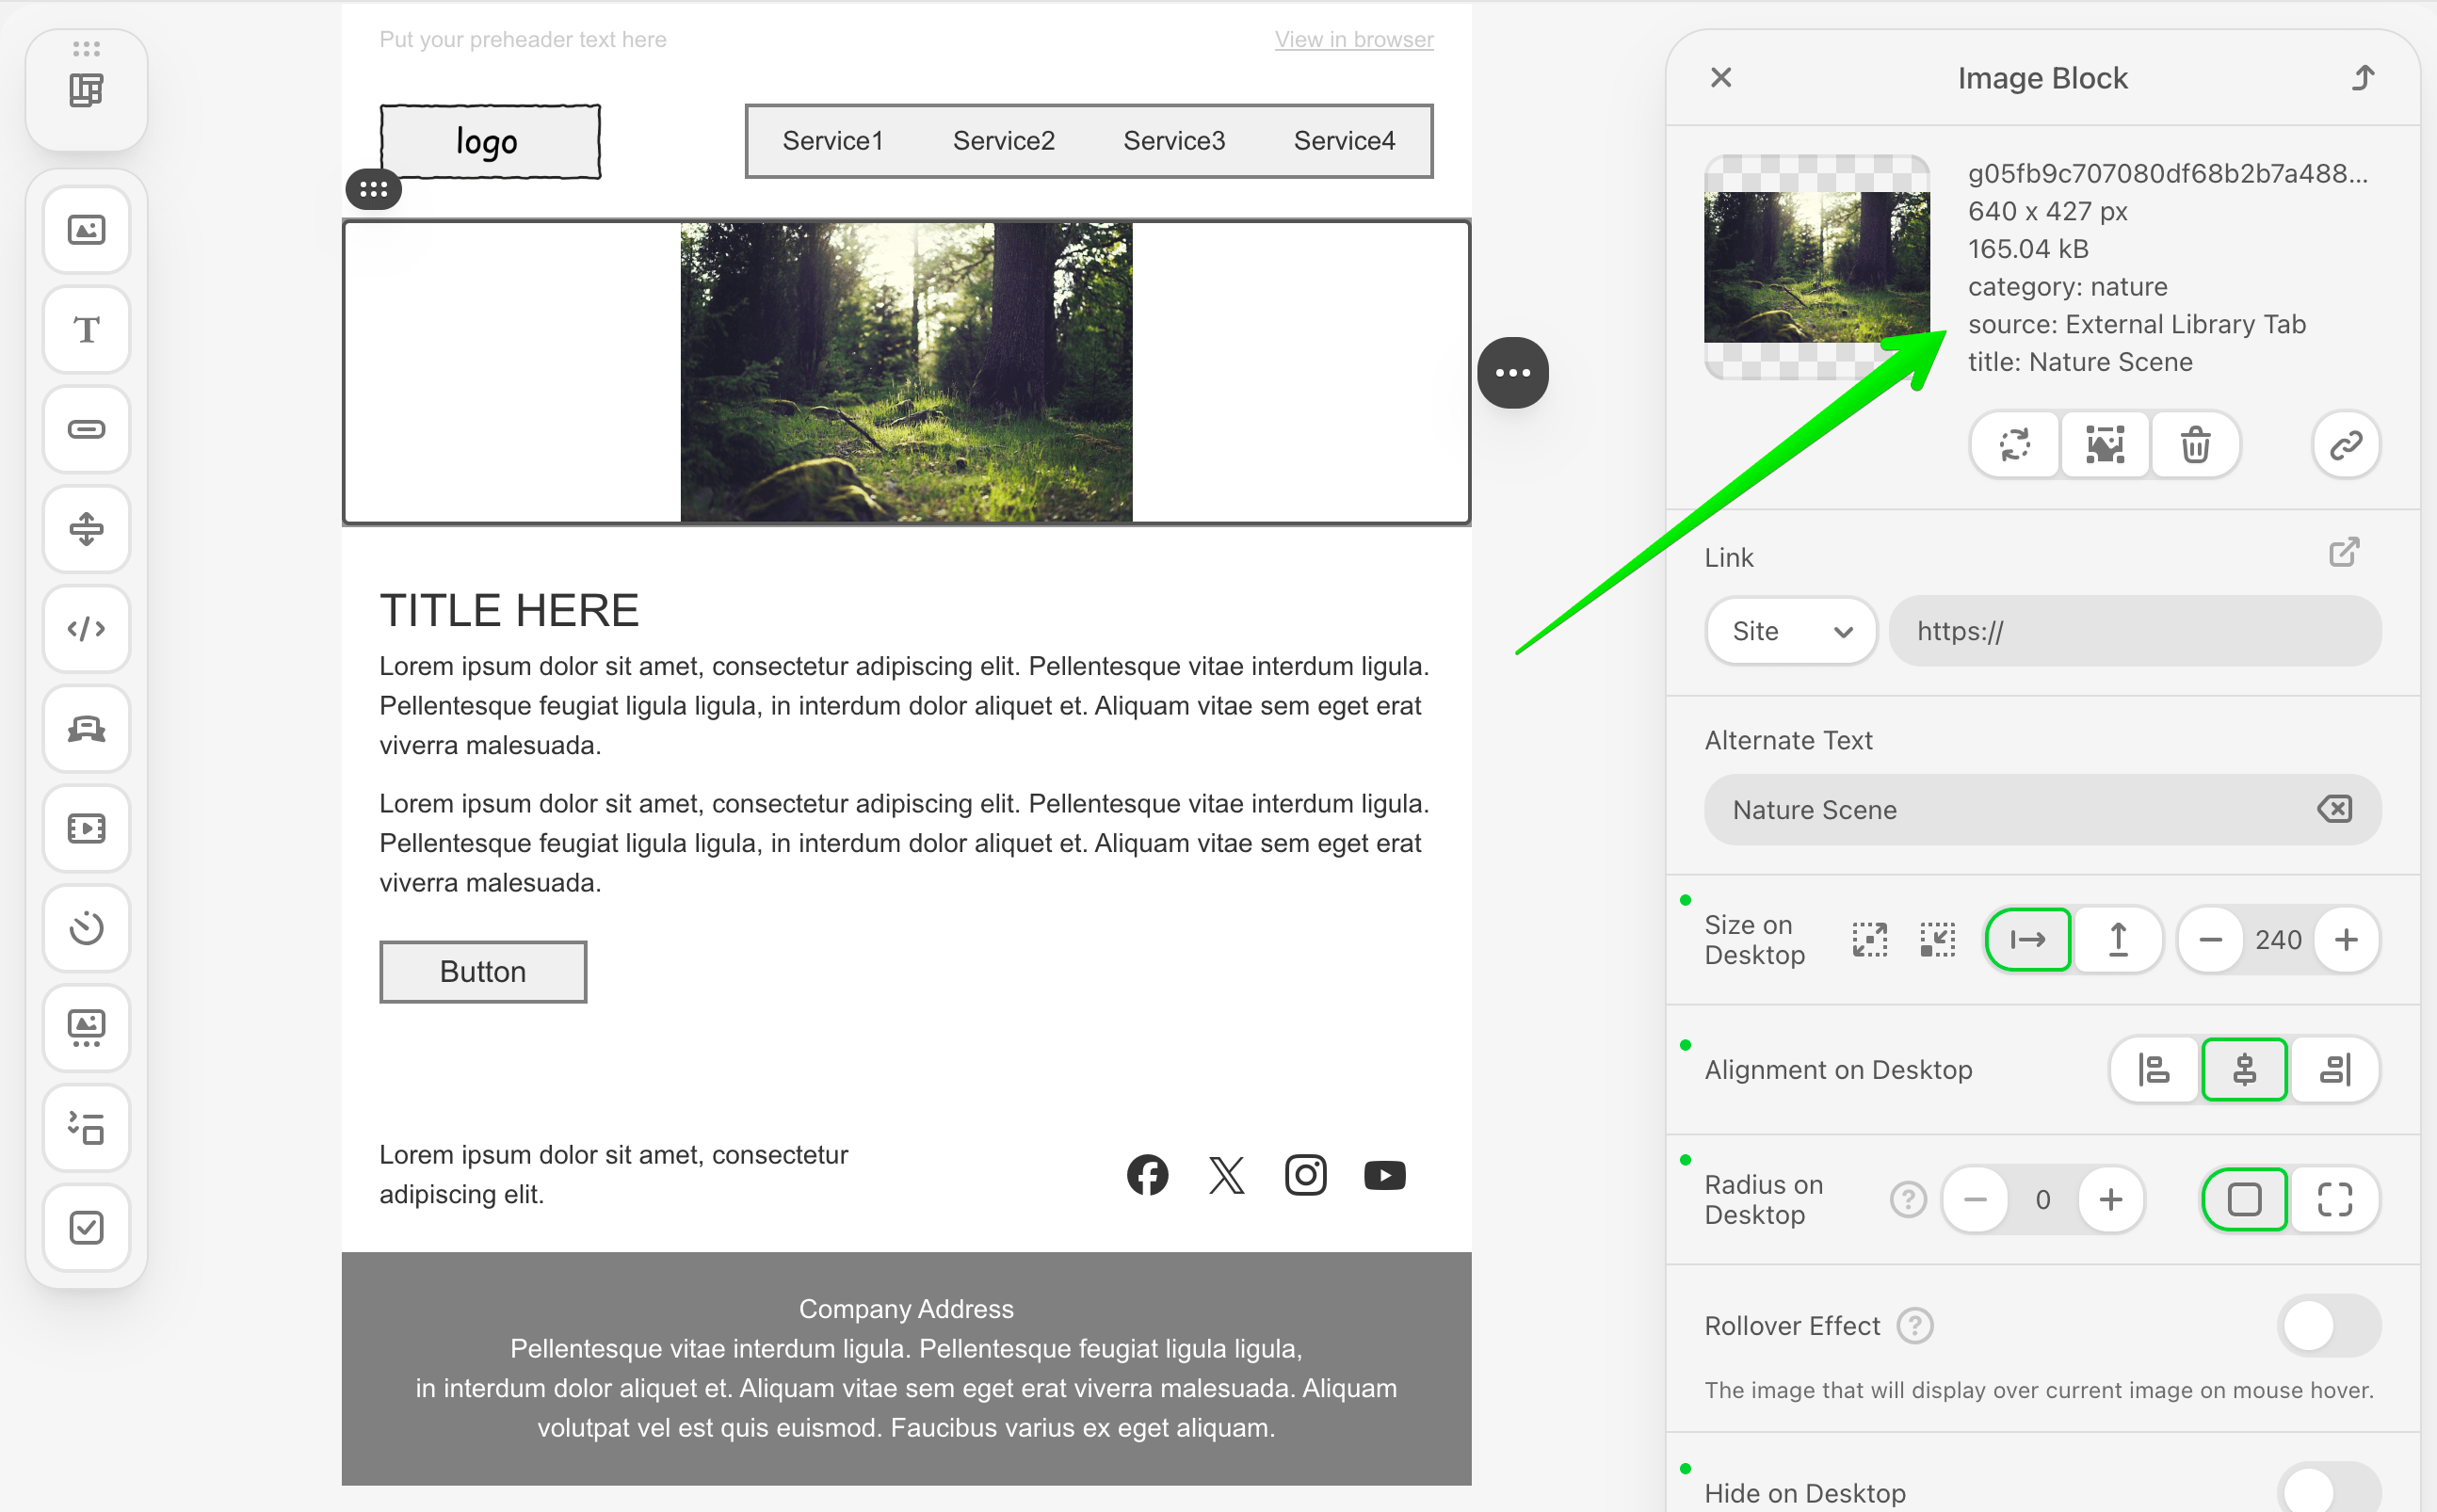The width and height of the screenshot is (2437, 1512).
Task: Open the image editor icon
Action: pos(2105,445)
